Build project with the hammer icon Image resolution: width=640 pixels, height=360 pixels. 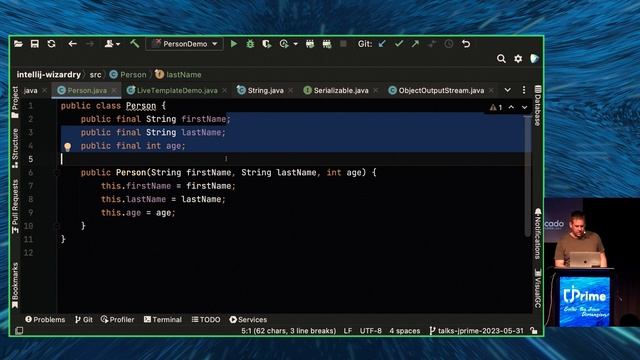click(x=135, y=44)
